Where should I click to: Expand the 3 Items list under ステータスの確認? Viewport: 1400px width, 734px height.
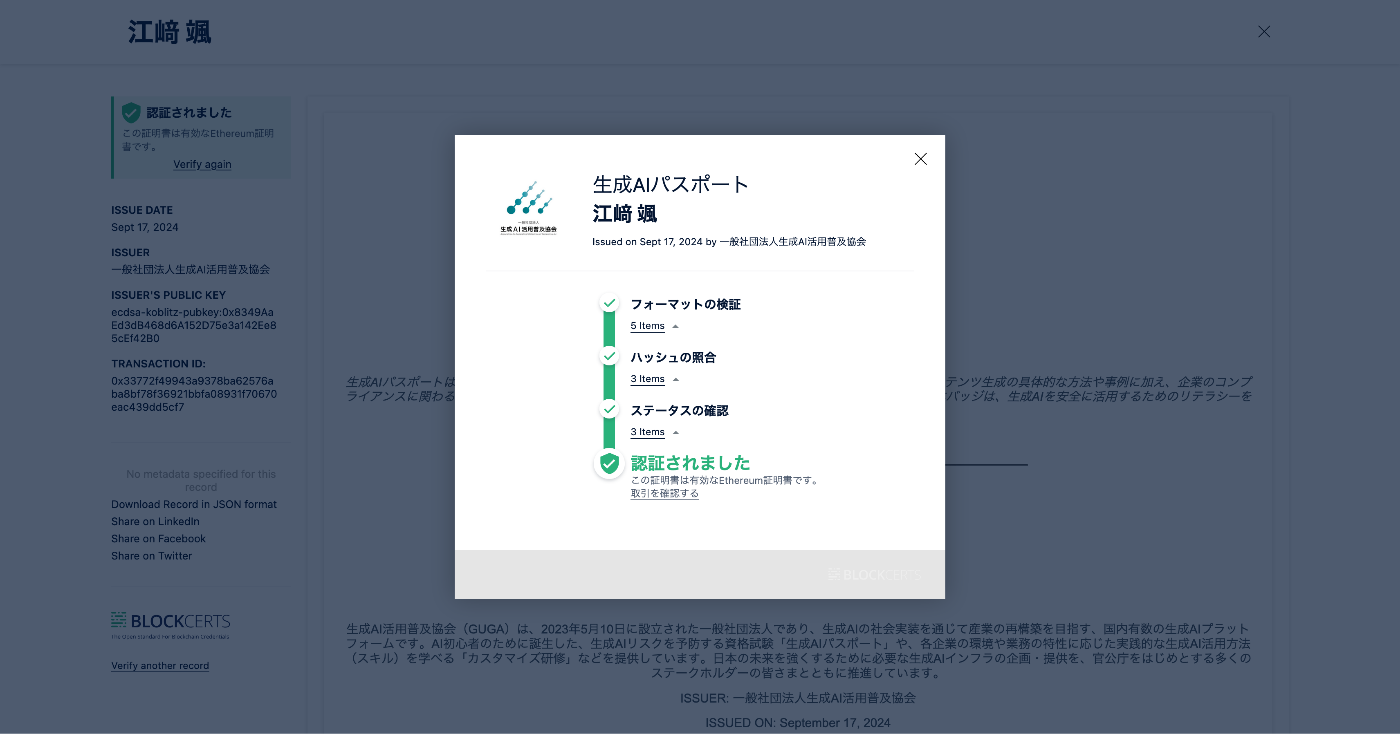[x=648, y=432]
